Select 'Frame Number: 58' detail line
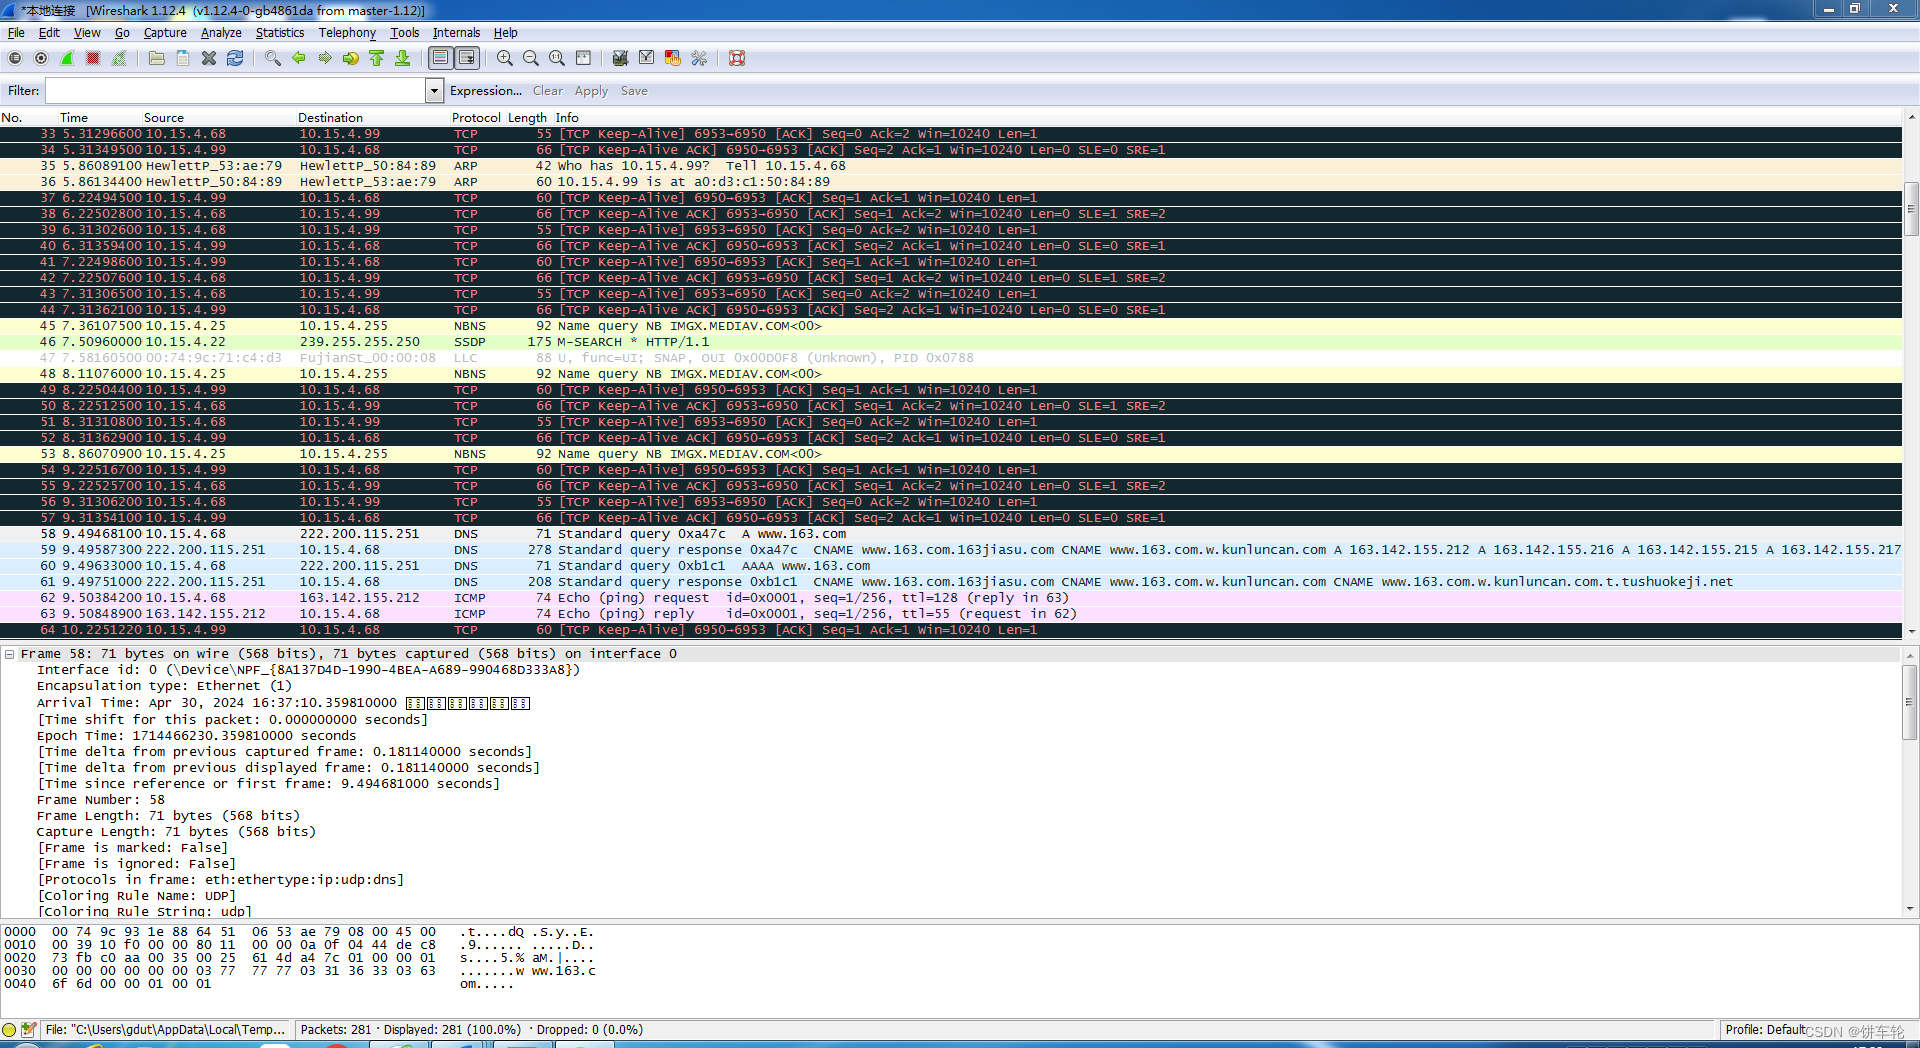The width and height of the screenshot is (1920, 1048). click(101, 800)
